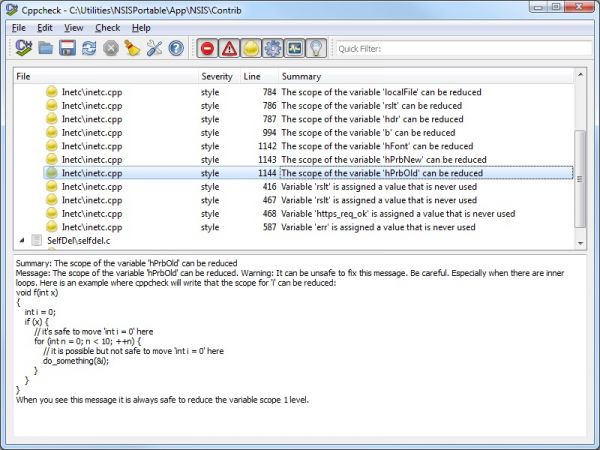Select the line 587 'err' never used row
Image resolution: width=600 pixels, height=450 pixels.
point(309,227)
